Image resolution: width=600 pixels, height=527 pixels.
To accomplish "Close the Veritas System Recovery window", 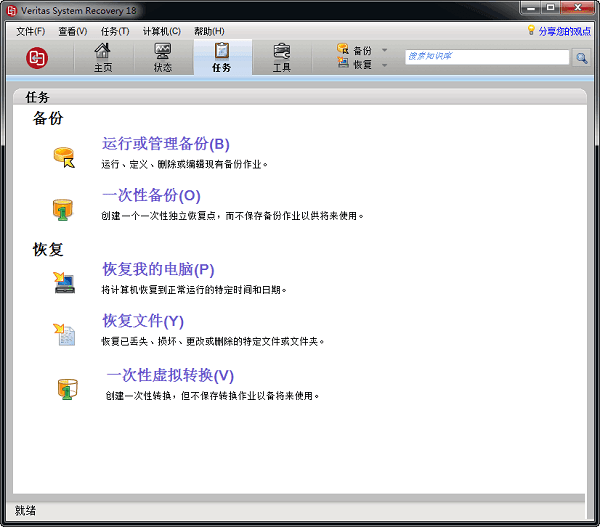I will click(x=578, y=8).
